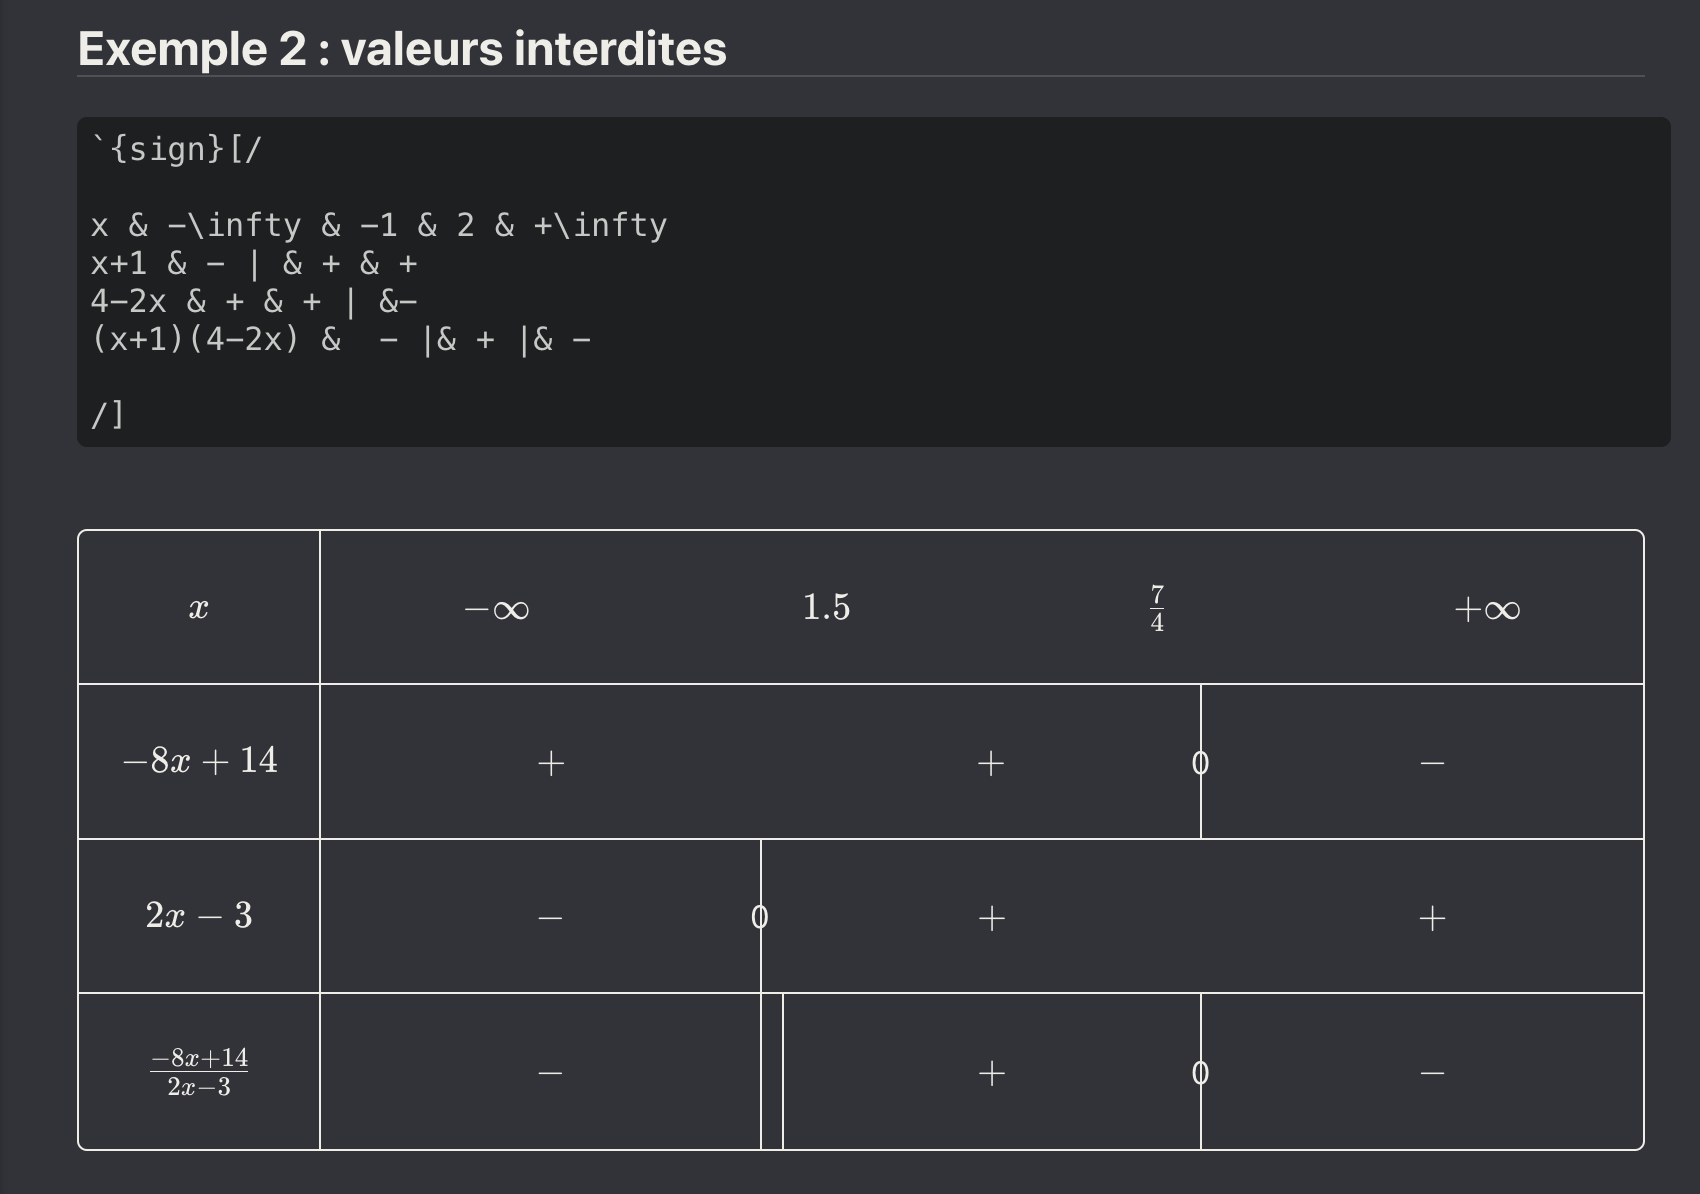Click the code line starting with 'x+1 &'
The height and width of the screenshot is (1194, 1700).
(253, 263)
